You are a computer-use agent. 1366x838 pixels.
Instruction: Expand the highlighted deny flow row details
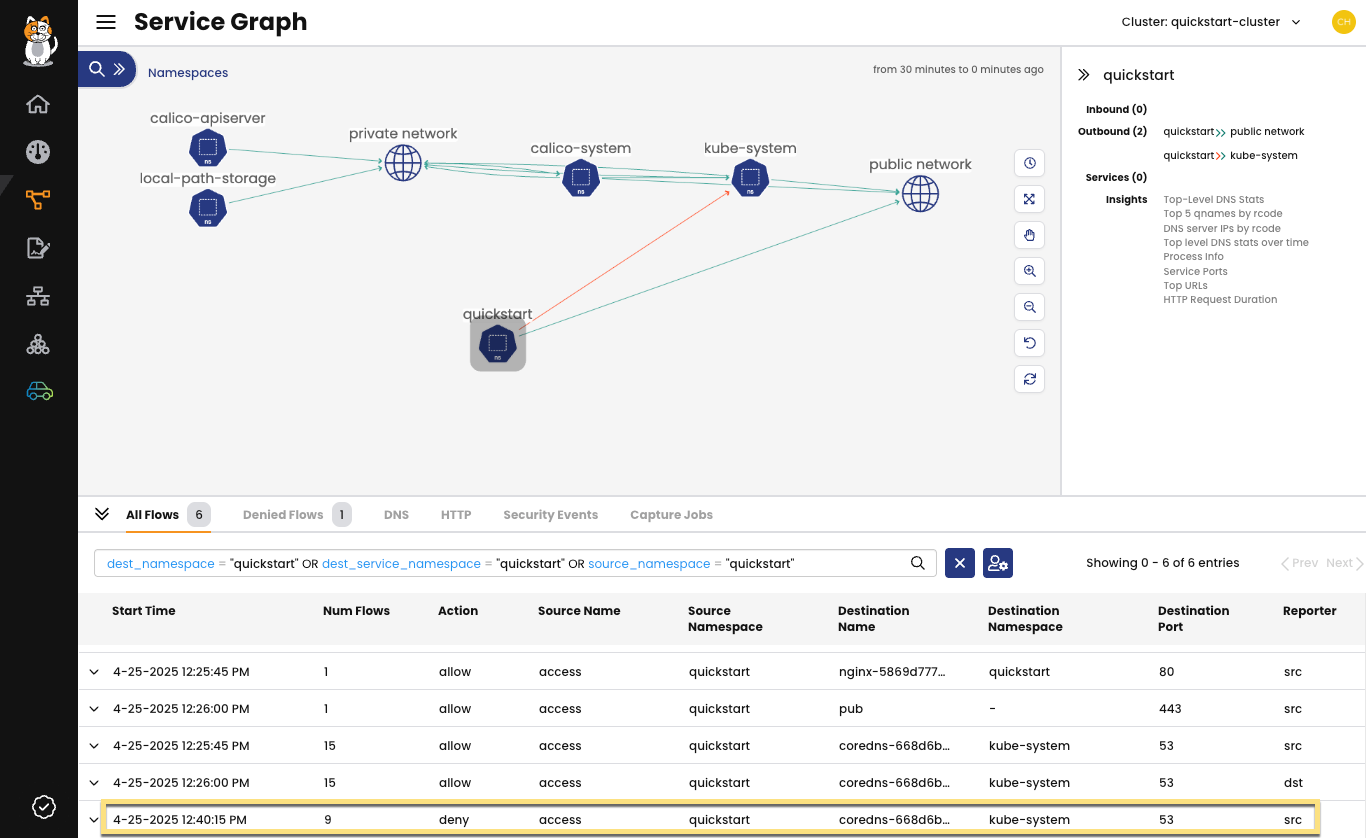click(x=94, y=819)
